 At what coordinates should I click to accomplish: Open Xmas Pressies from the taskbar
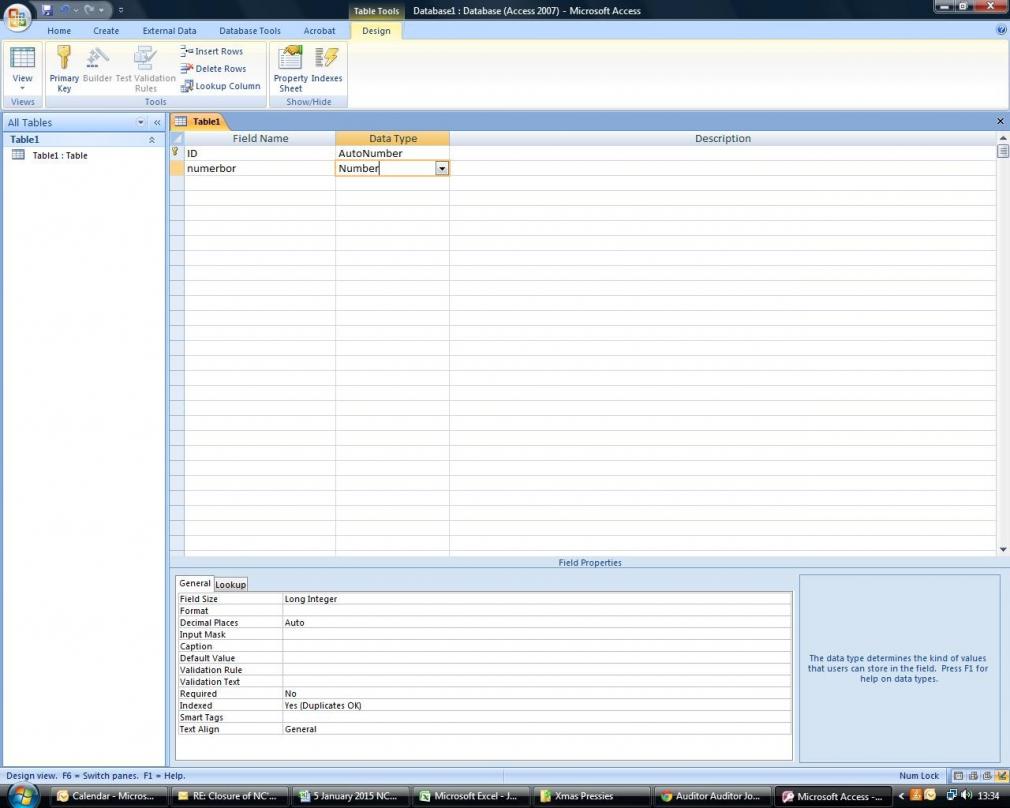(x=592, y=796)
